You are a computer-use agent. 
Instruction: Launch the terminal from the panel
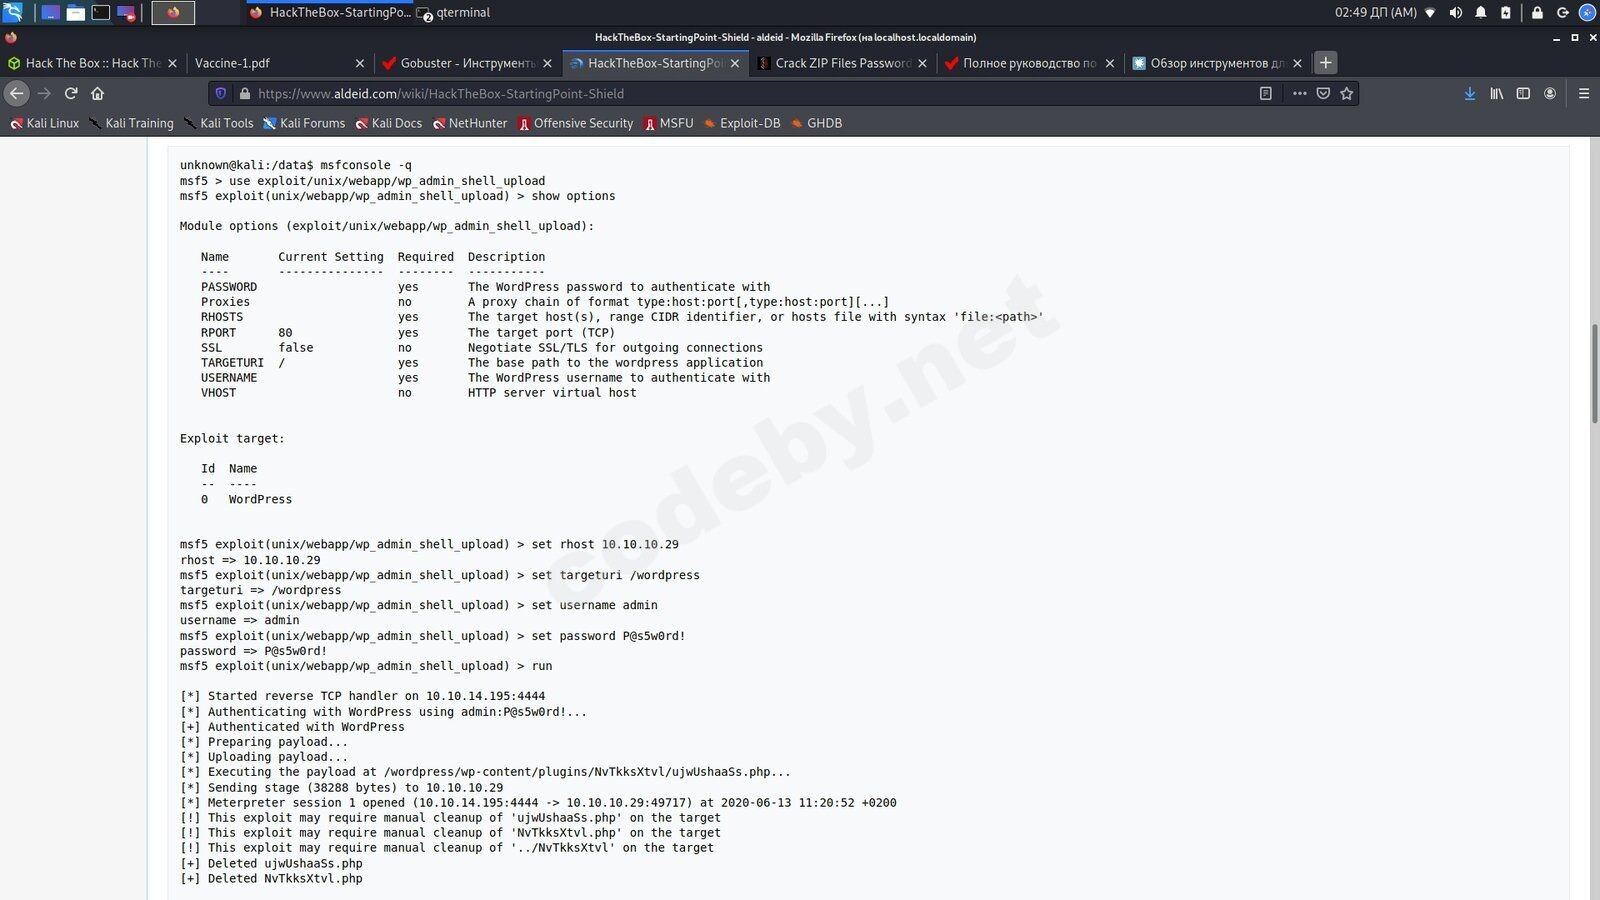[101, 13]
